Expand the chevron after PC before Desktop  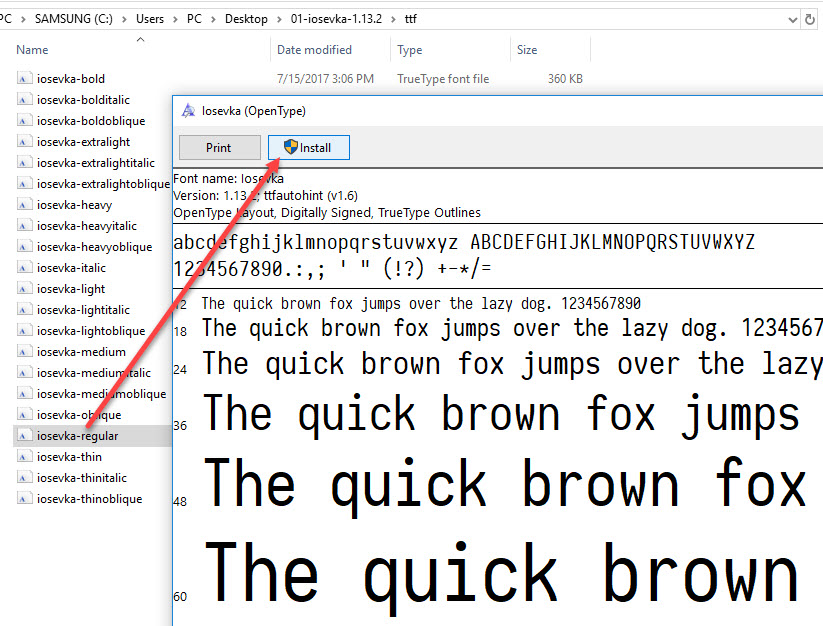click(213, 19)
